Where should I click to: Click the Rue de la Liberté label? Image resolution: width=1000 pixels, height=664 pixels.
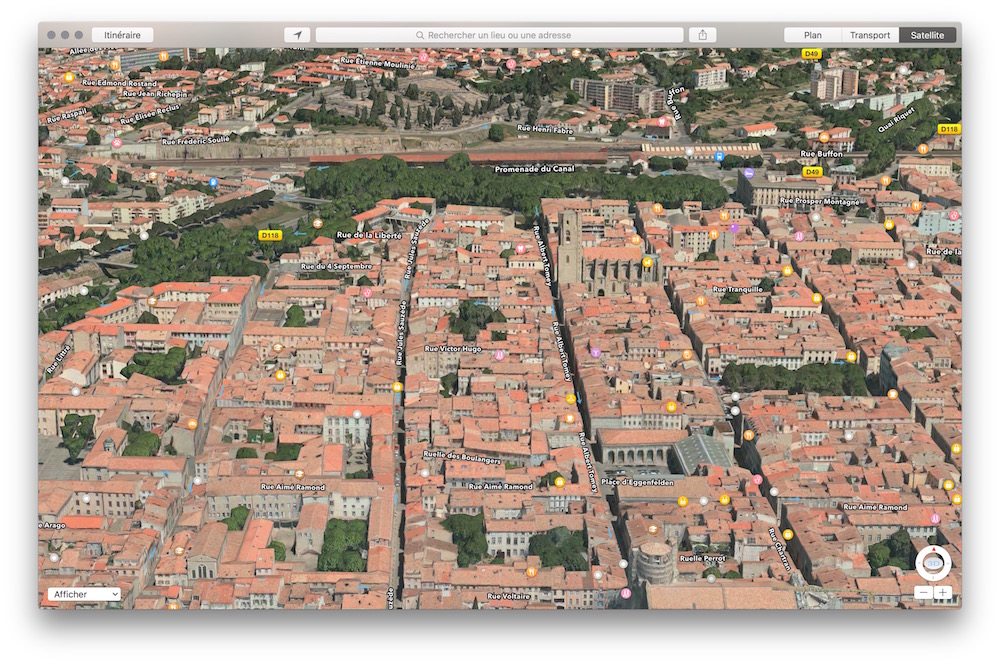click(x=369, y=235)
